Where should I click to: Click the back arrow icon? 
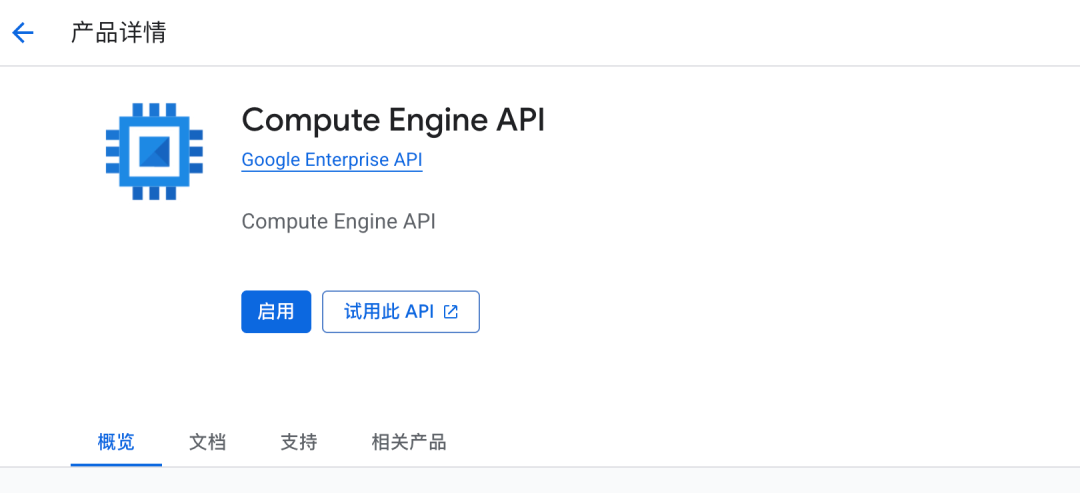click(x=23, y=33)
